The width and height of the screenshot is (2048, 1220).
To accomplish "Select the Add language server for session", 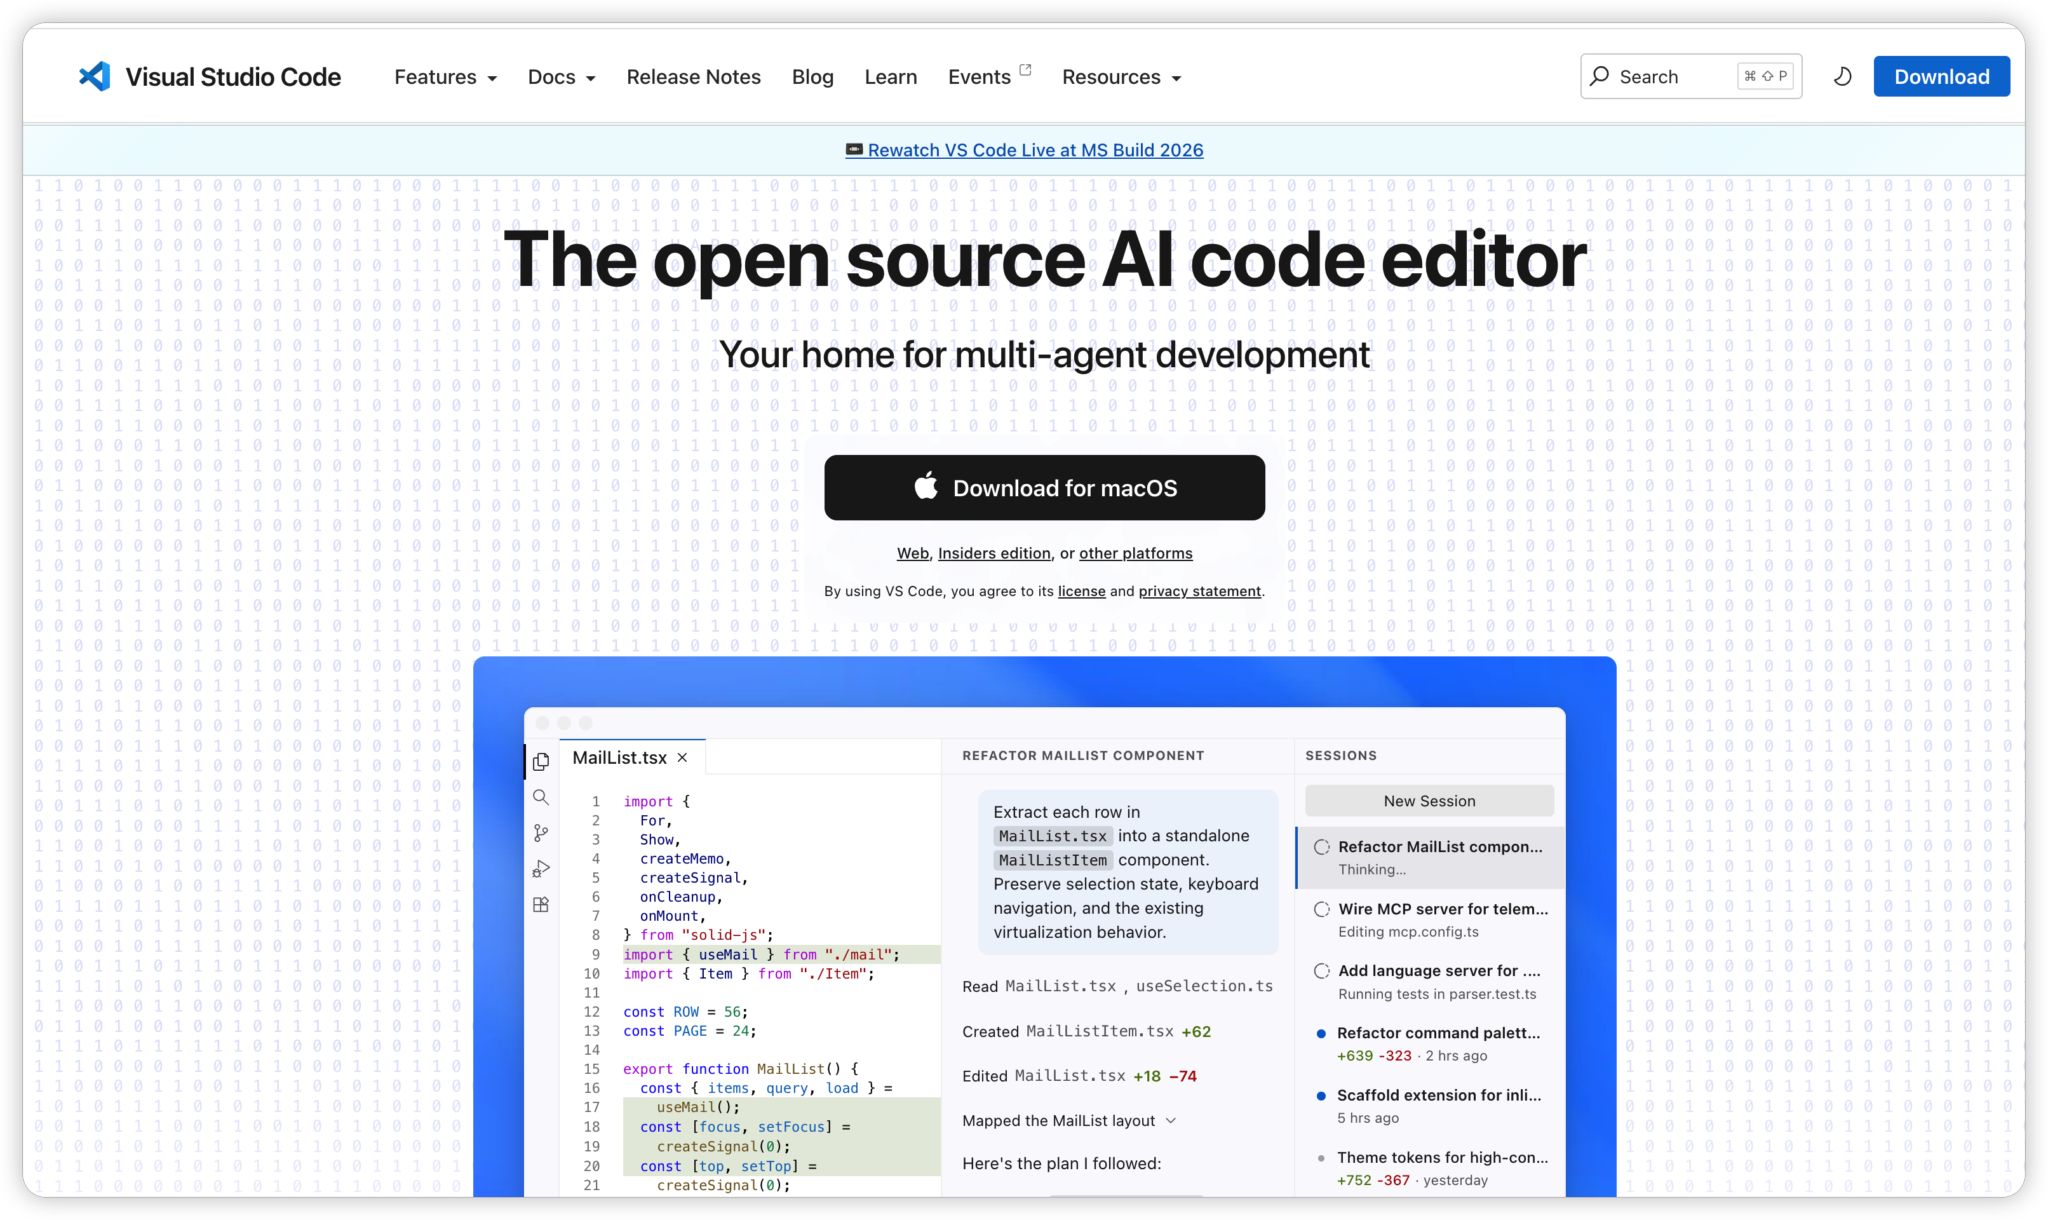I will (x=1431, y=981).
